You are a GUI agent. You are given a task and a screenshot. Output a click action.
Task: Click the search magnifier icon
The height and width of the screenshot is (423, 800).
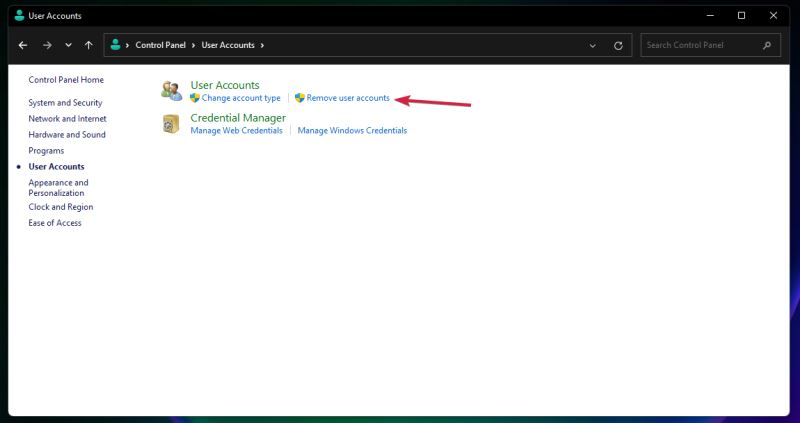[x=767, y=46]
